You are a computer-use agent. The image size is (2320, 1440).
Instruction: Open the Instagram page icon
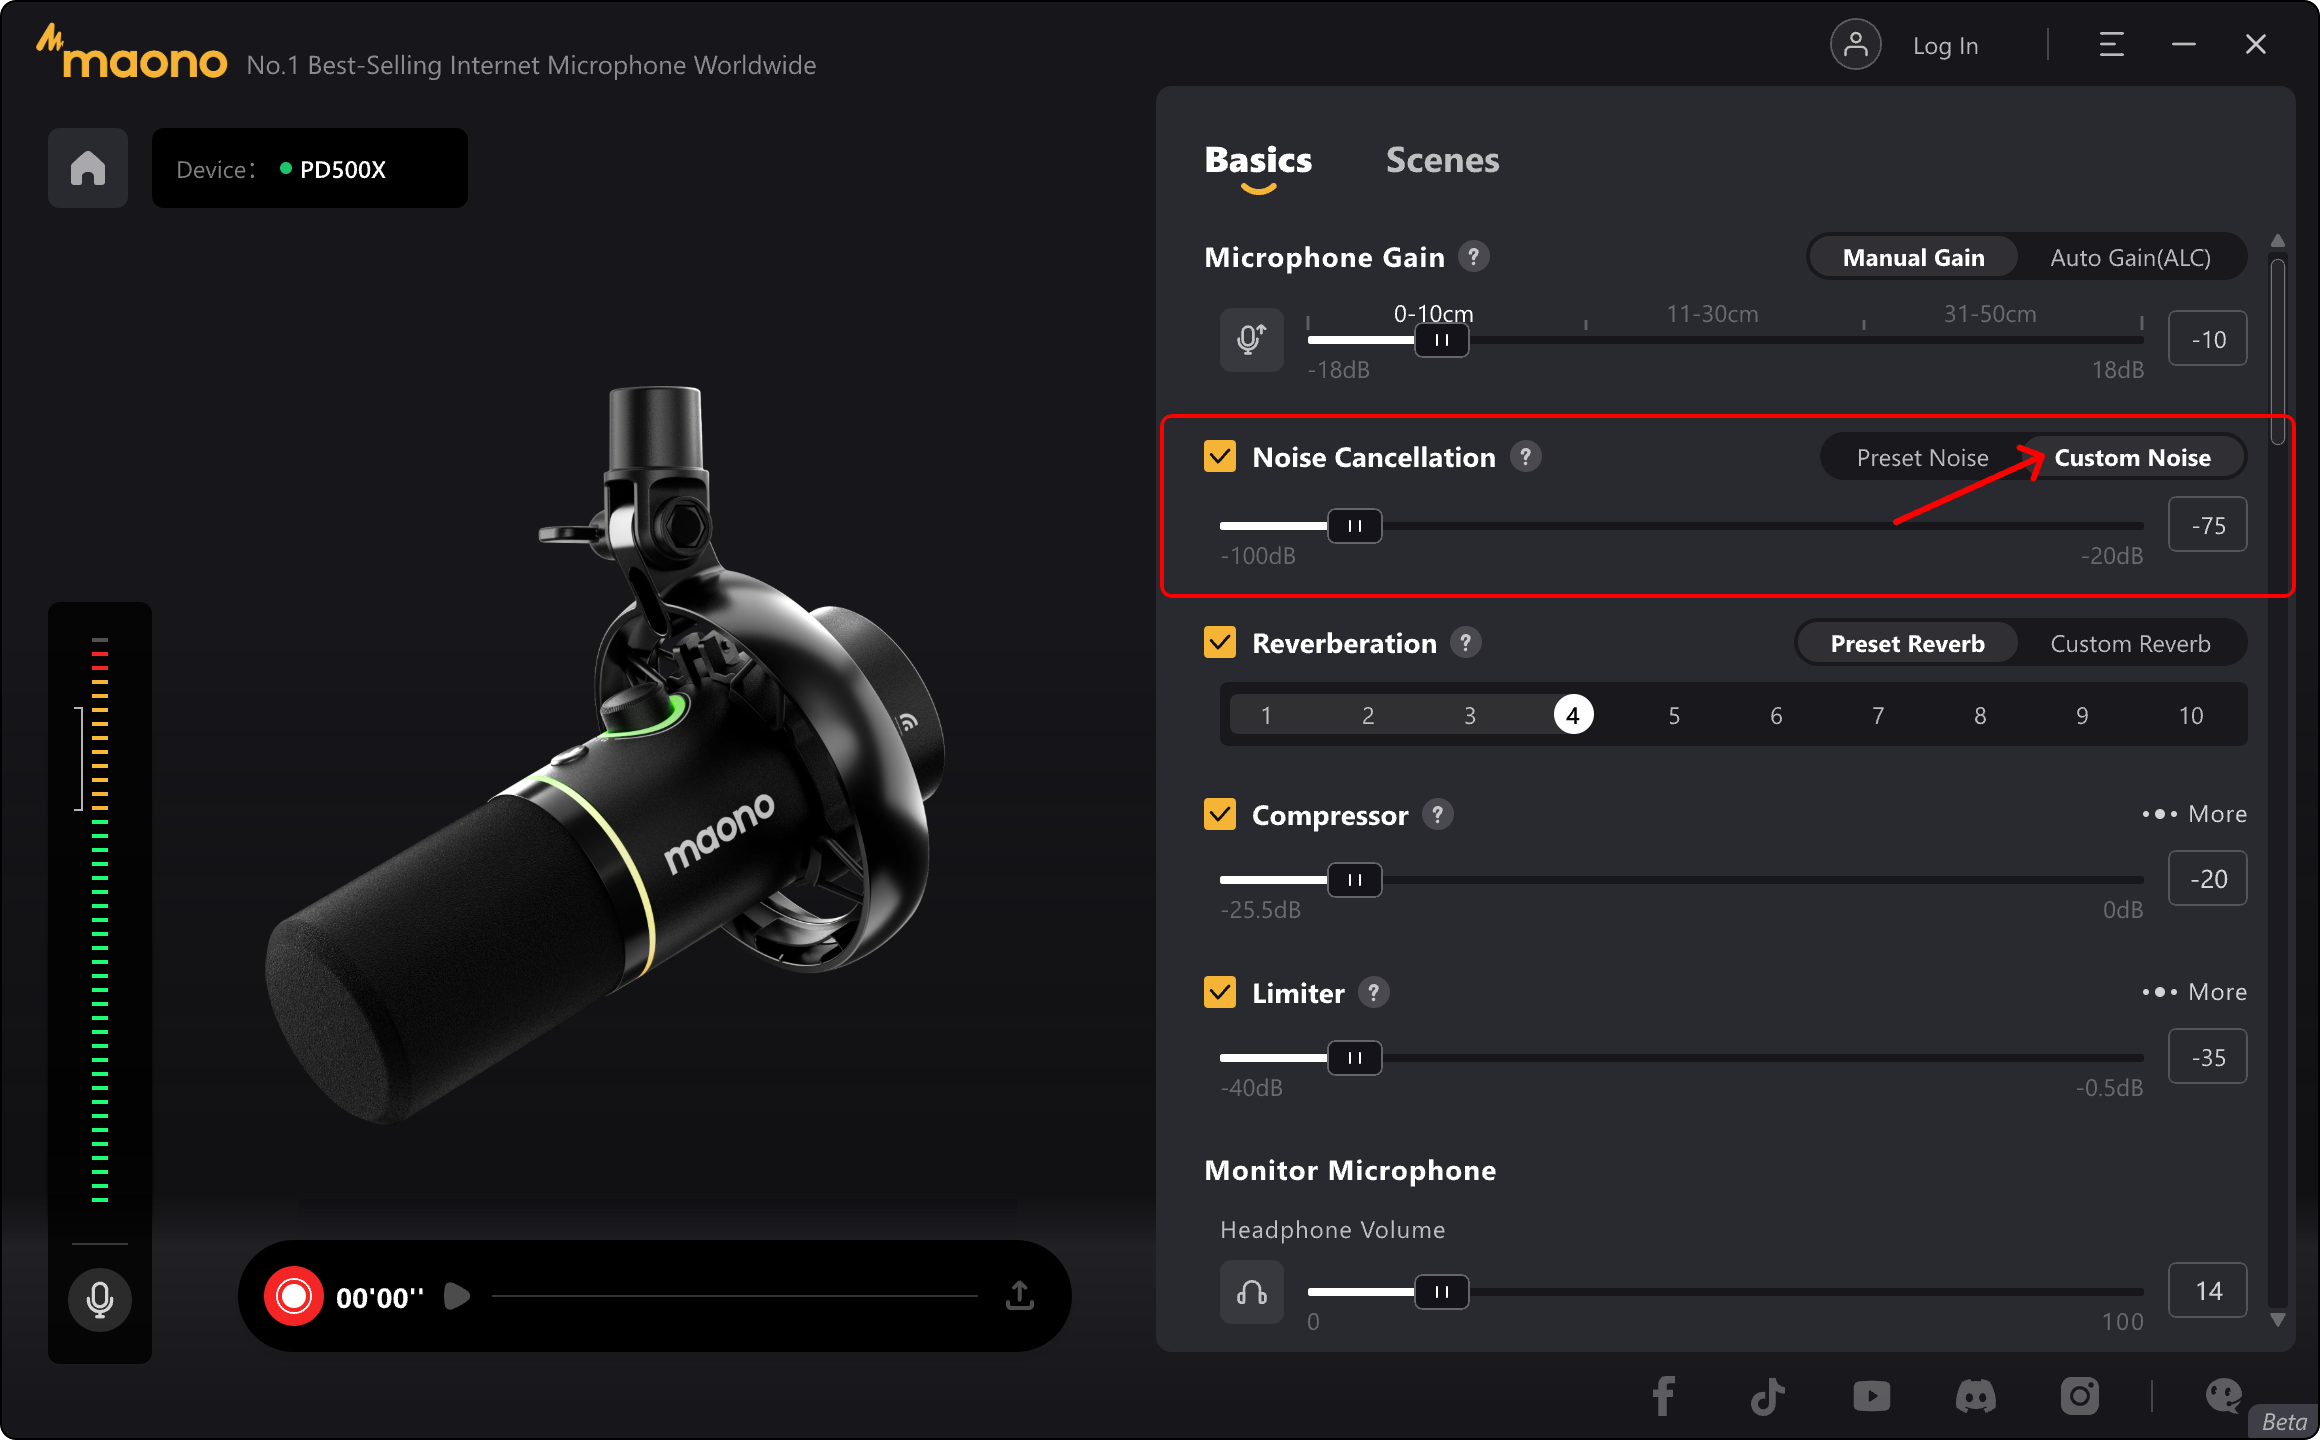click(2079, 1396)
